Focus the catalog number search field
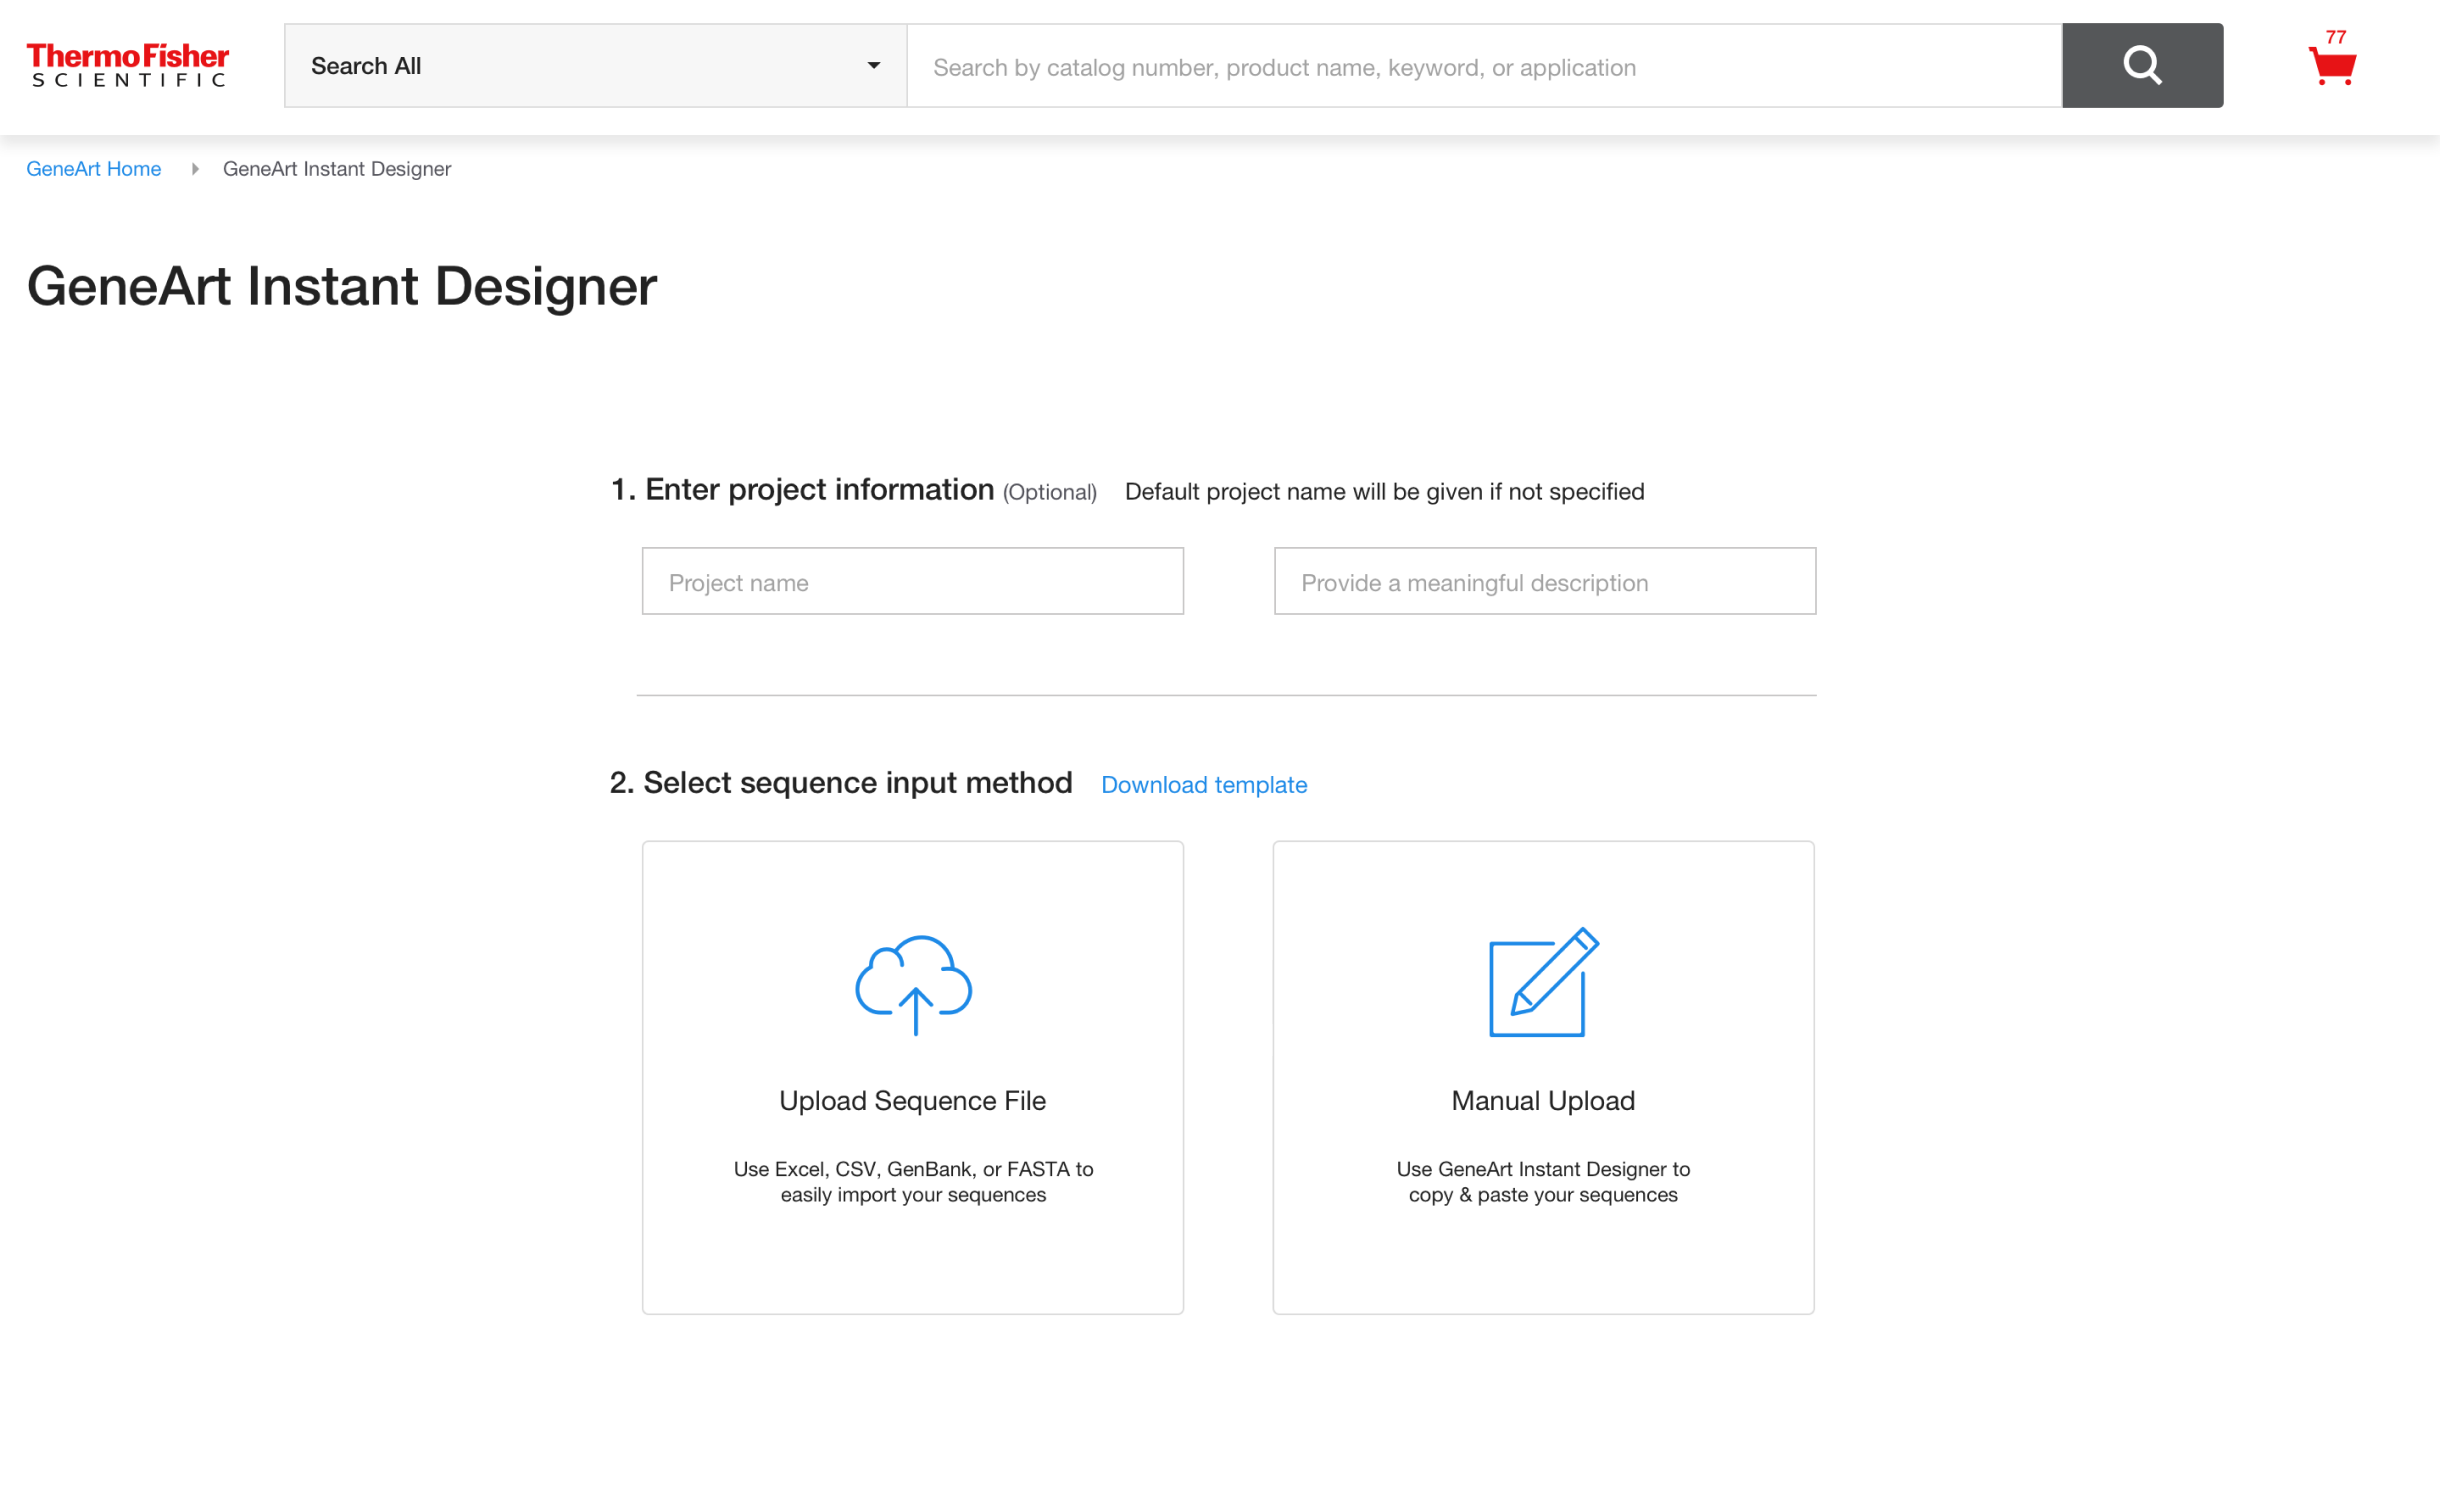 point(1484,66)
